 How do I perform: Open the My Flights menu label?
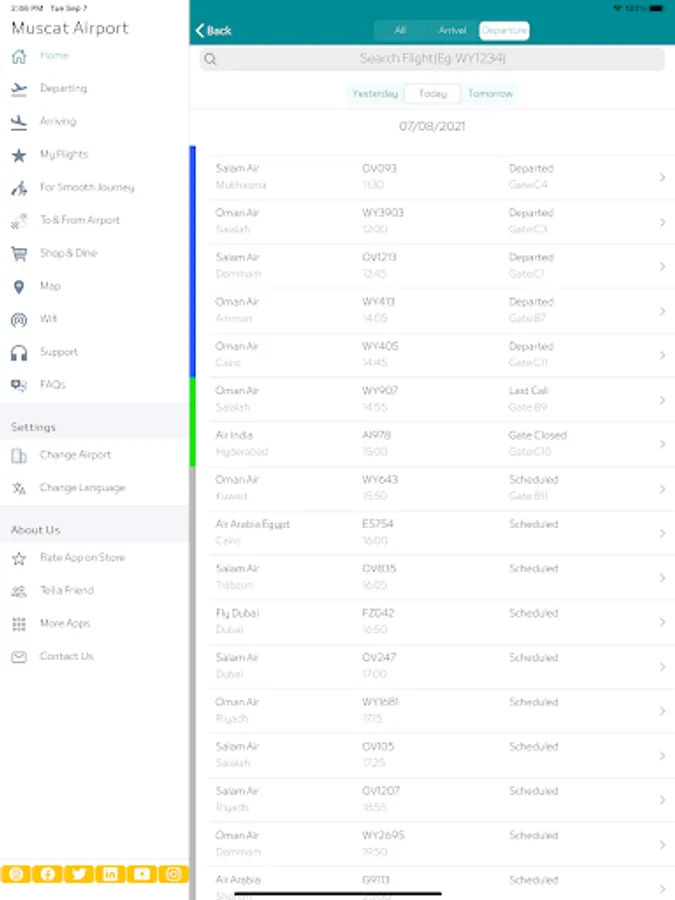click(x=64, y=154)
